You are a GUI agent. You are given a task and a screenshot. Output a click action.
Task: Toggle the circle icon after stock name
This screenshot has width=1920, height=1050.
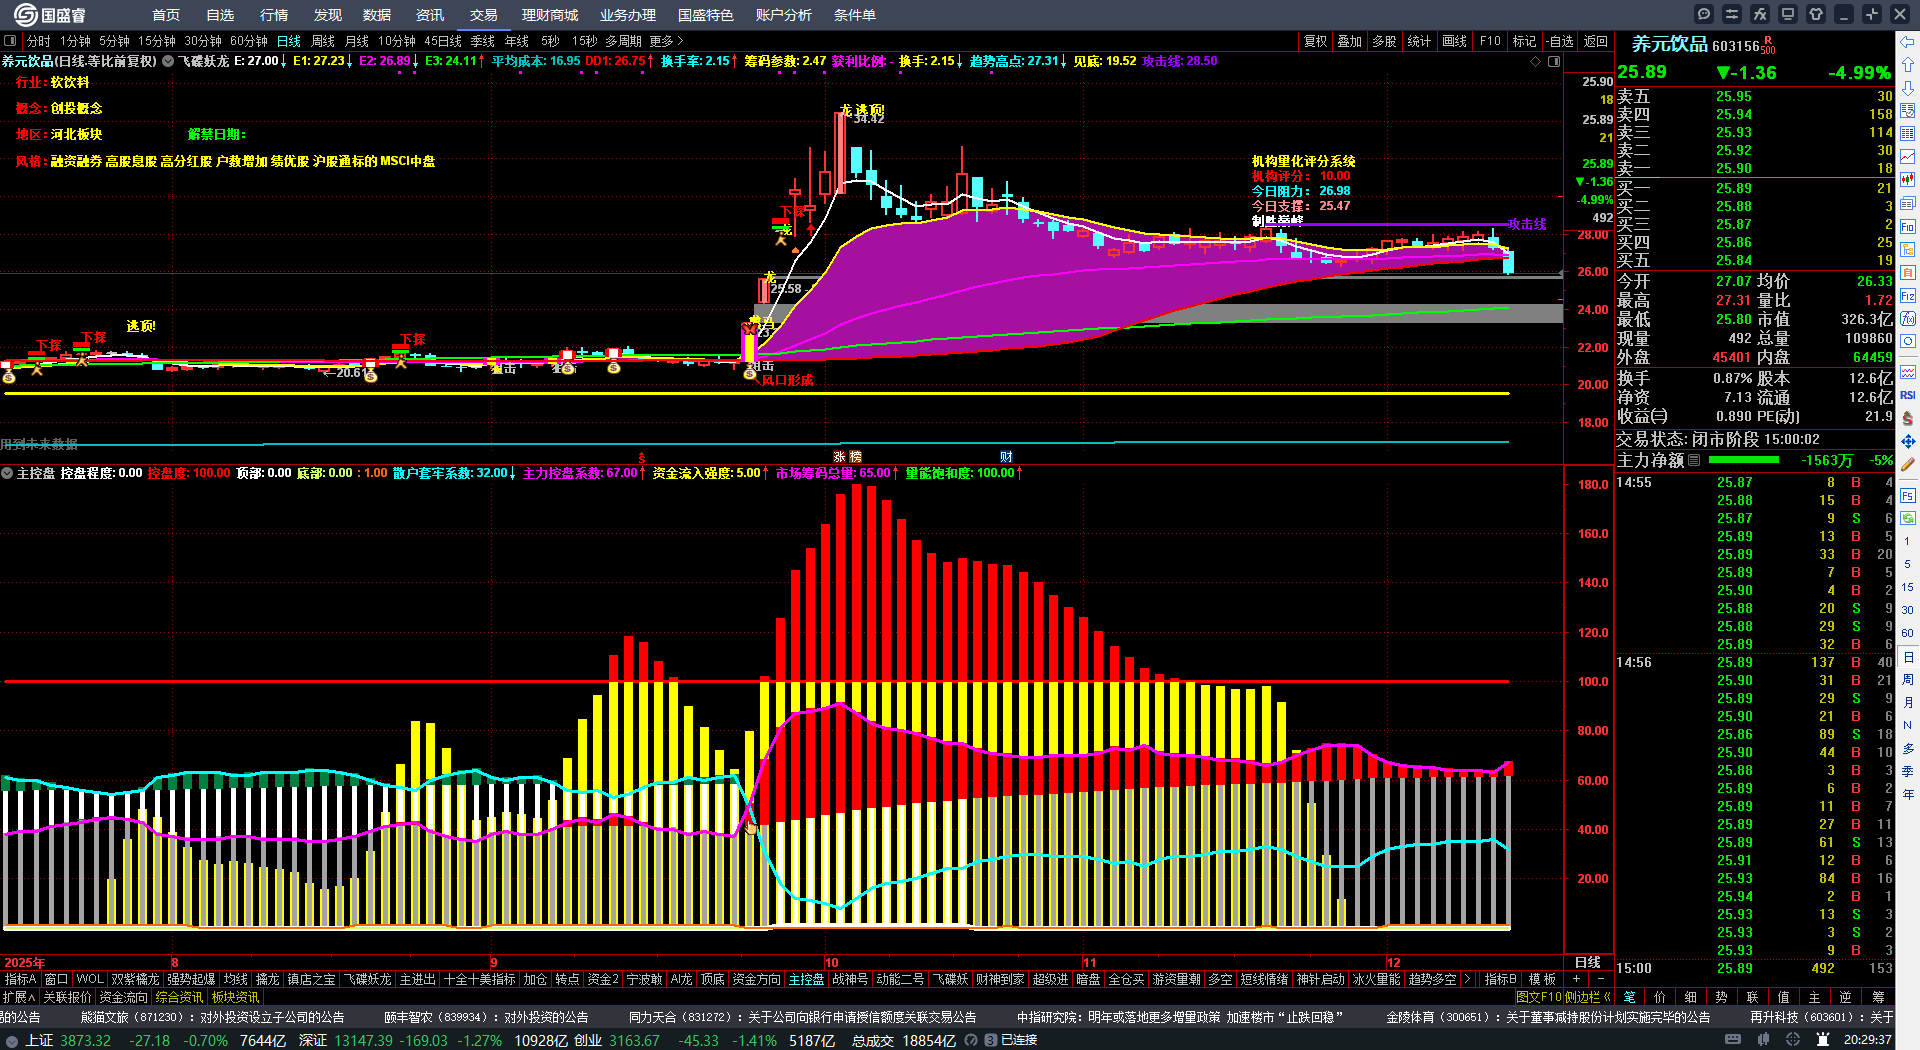coord(168,61)
